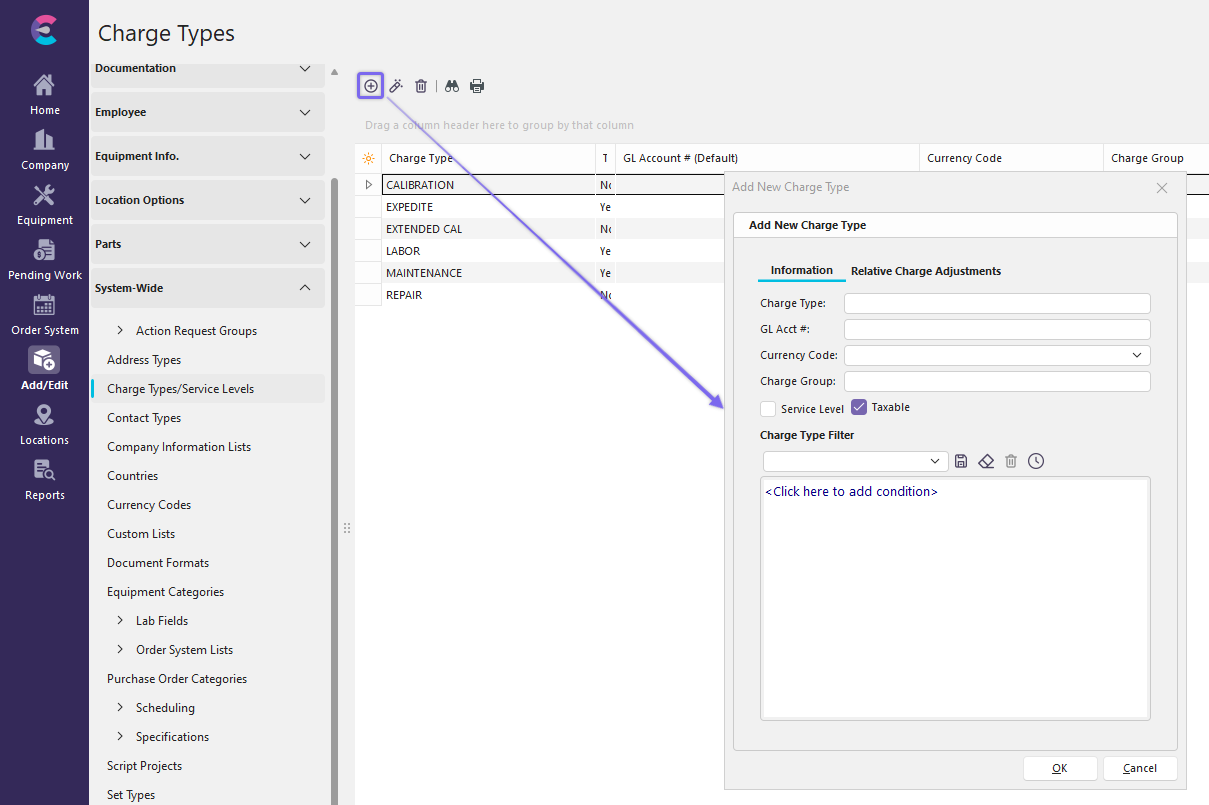
Task: Click the printer icon in toolbar
Action: (x=477, y=86)
